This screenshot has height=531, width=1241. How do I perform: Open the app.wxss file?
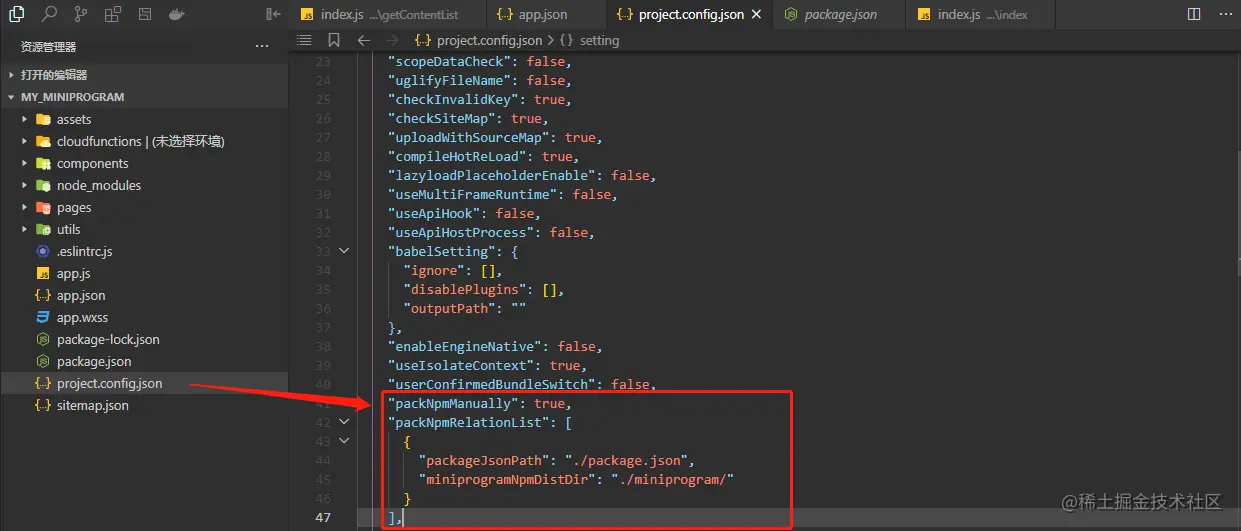144,317
